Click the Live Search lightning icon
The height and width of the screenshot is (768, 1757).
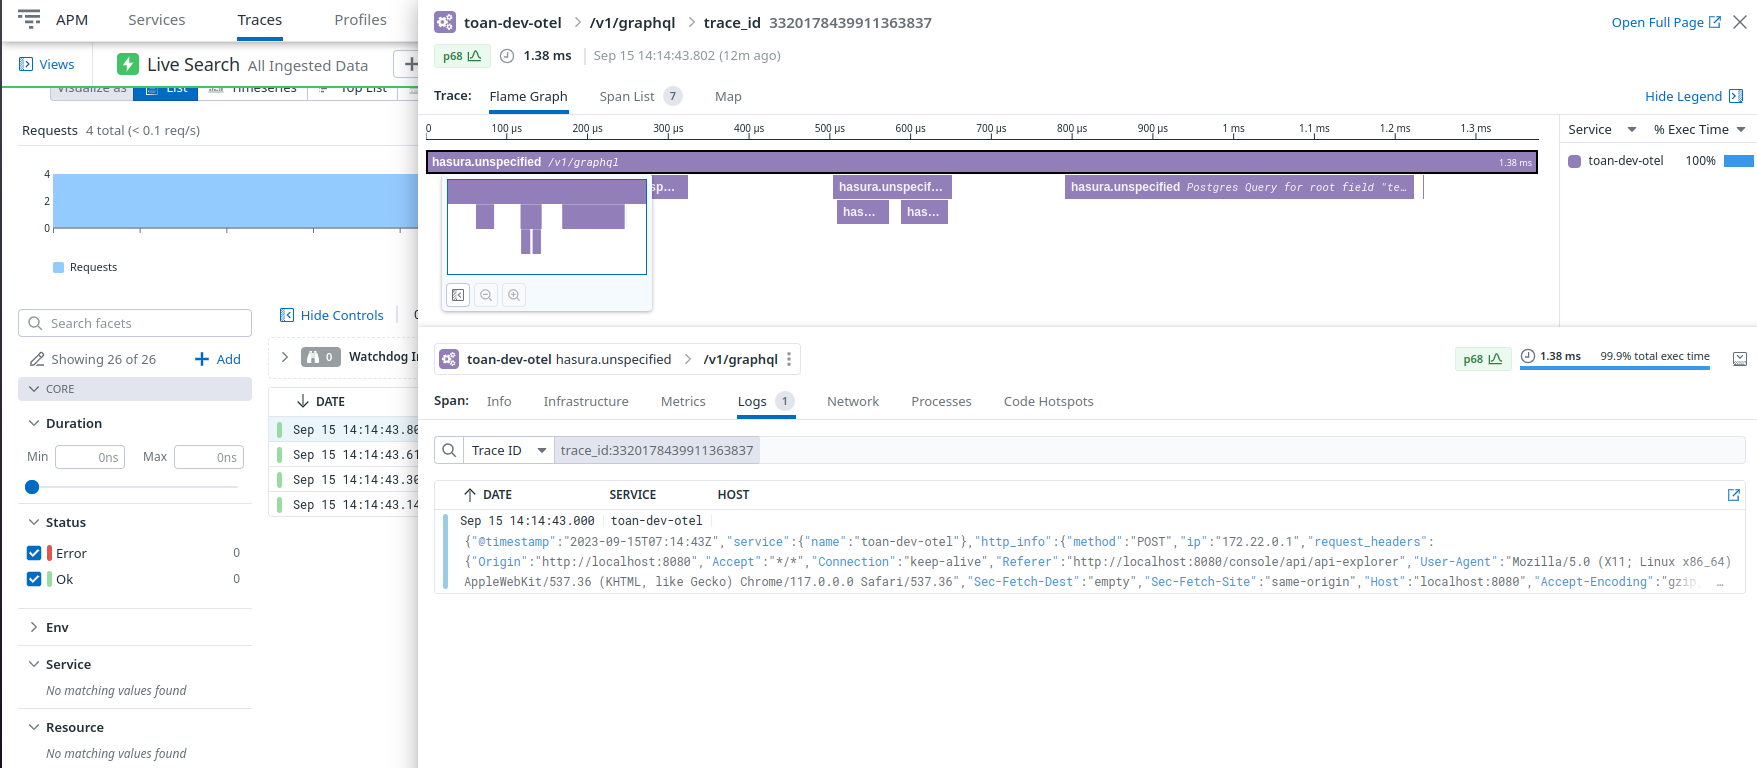coord(128,64)
